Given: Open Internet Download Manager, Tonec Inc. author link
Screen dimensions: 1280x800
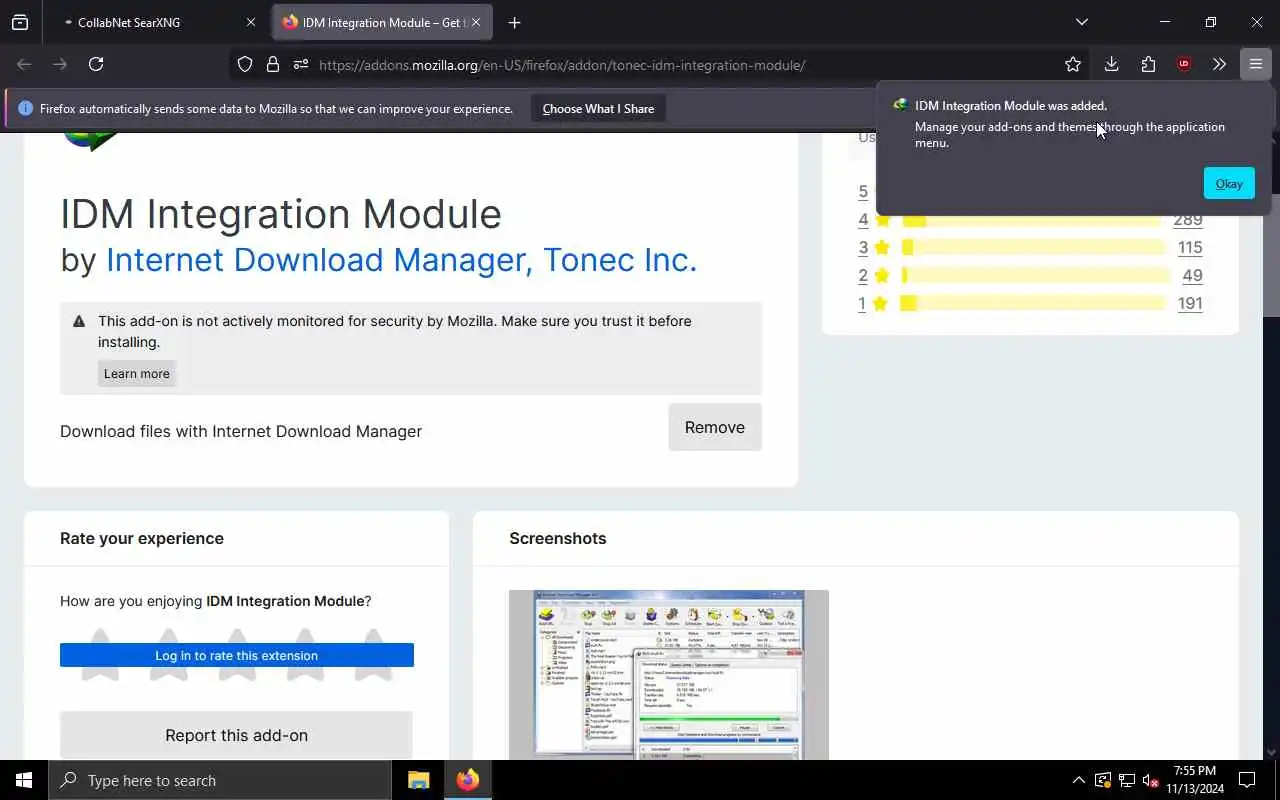Looking at the screenshot, I should 401,260.
